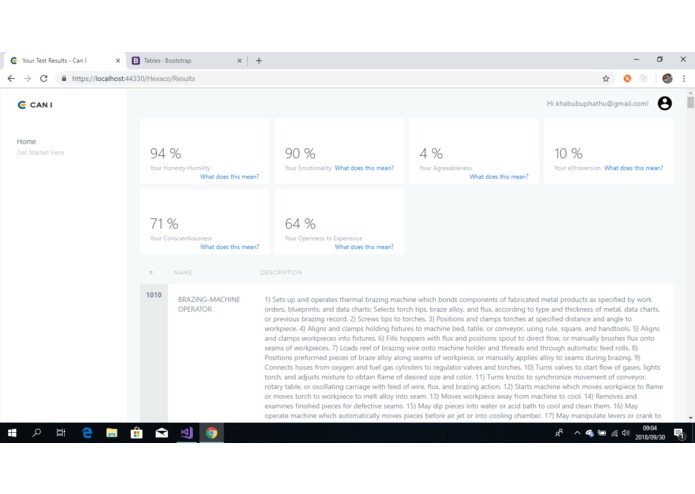Click the 71 % Conscientiousness score
Image resolution: width=695 pixels, height=494 pixels.
click(x=164, y=224)
